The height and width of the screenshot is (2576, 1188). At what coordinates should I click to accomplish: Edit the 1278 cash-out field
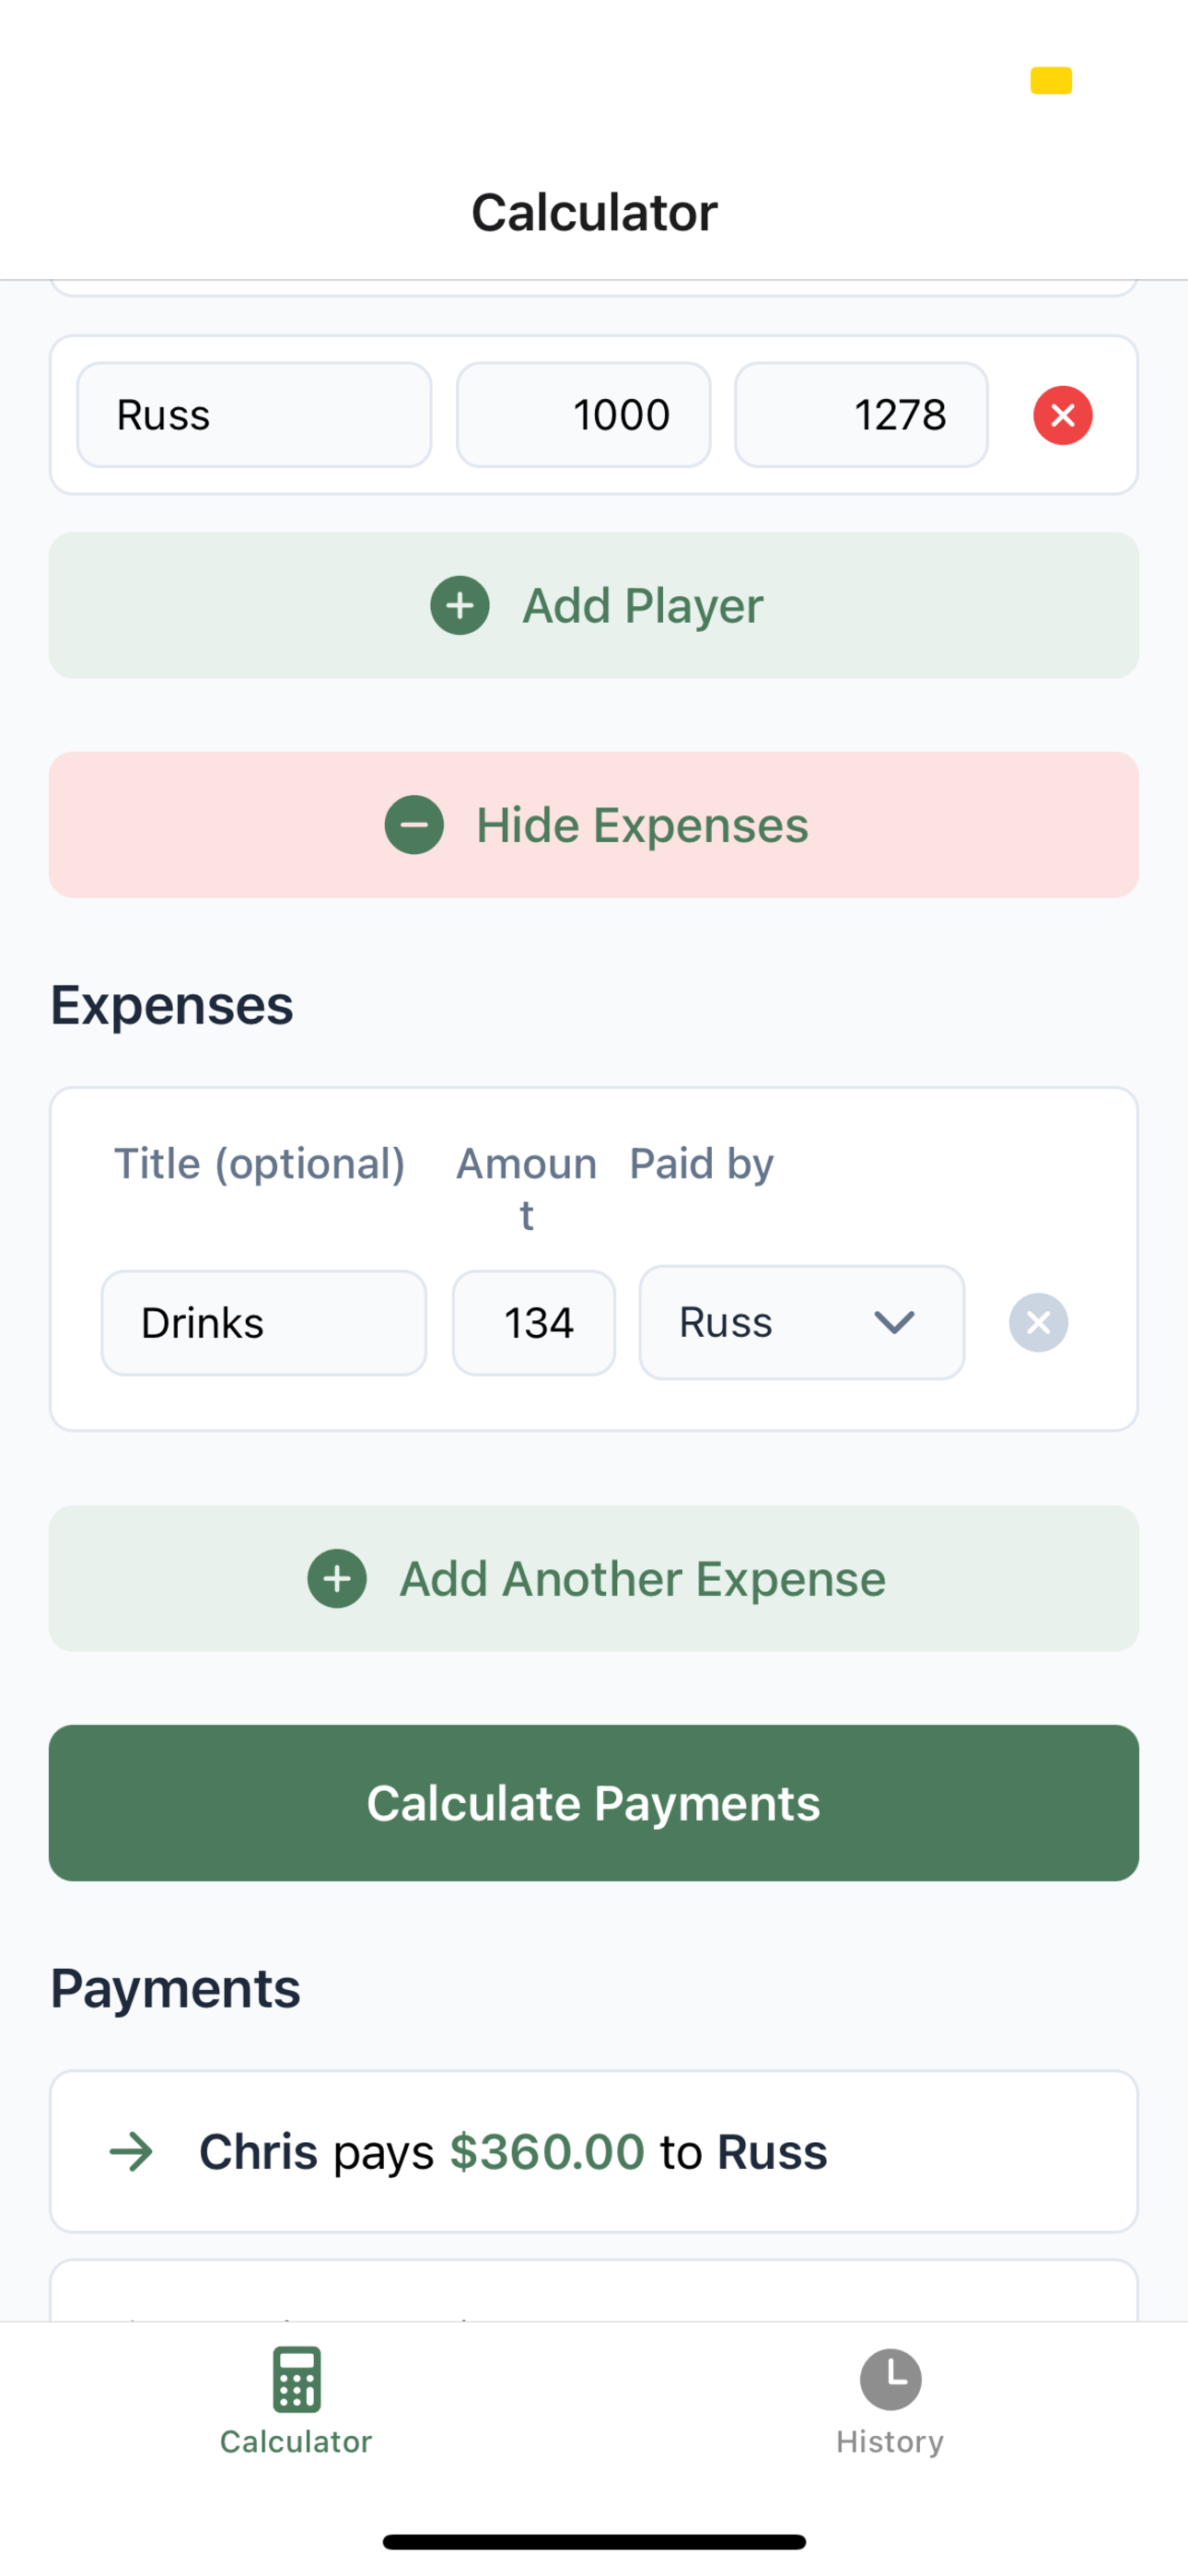(x=861, y=415)
